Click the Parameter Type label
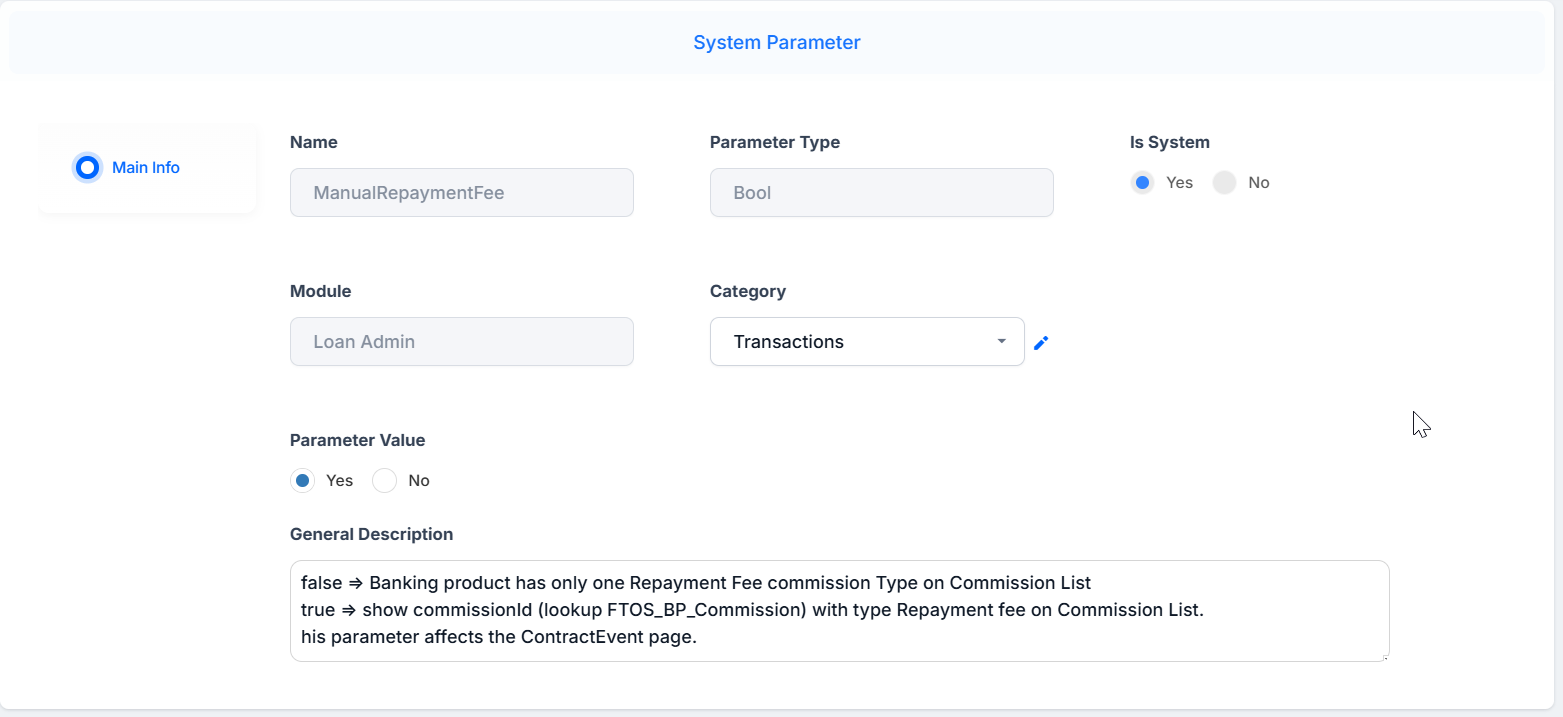 775,143
